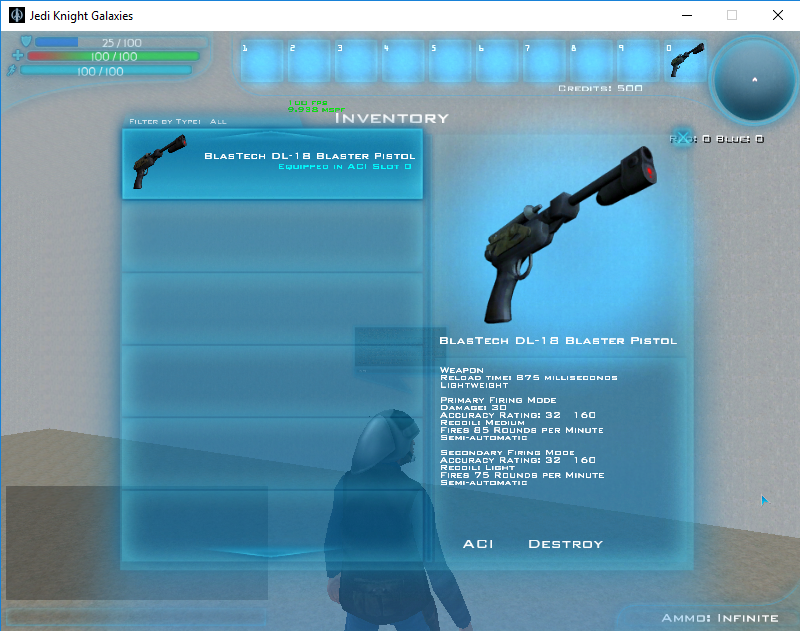Image resolution: width=800 pixels, height=631 pixels.
Task: Click the shield icon beside the 25/100 bar
Action: point(26,41)
